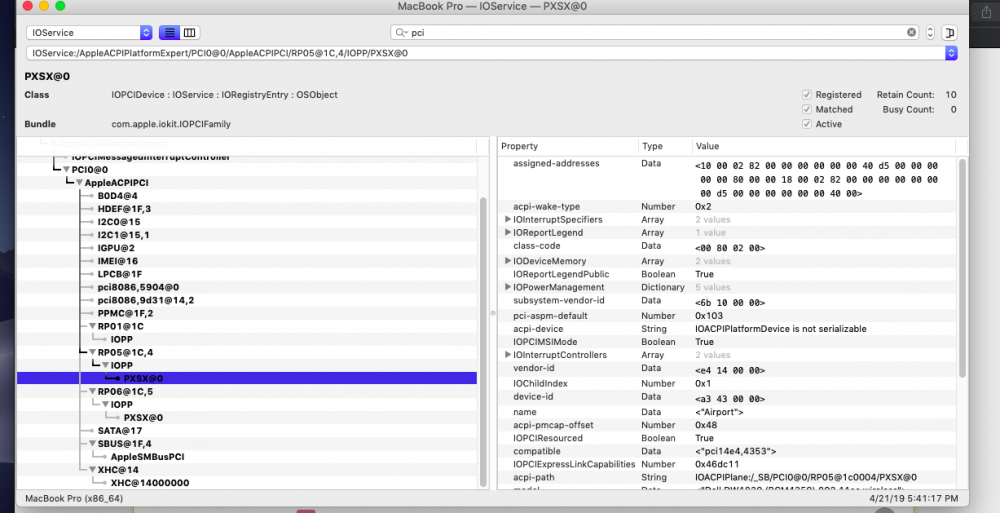Viewport: 1000px width, 513px height.
Task: Switch to the hierarchical list view
Action: (x=169, y=33)
